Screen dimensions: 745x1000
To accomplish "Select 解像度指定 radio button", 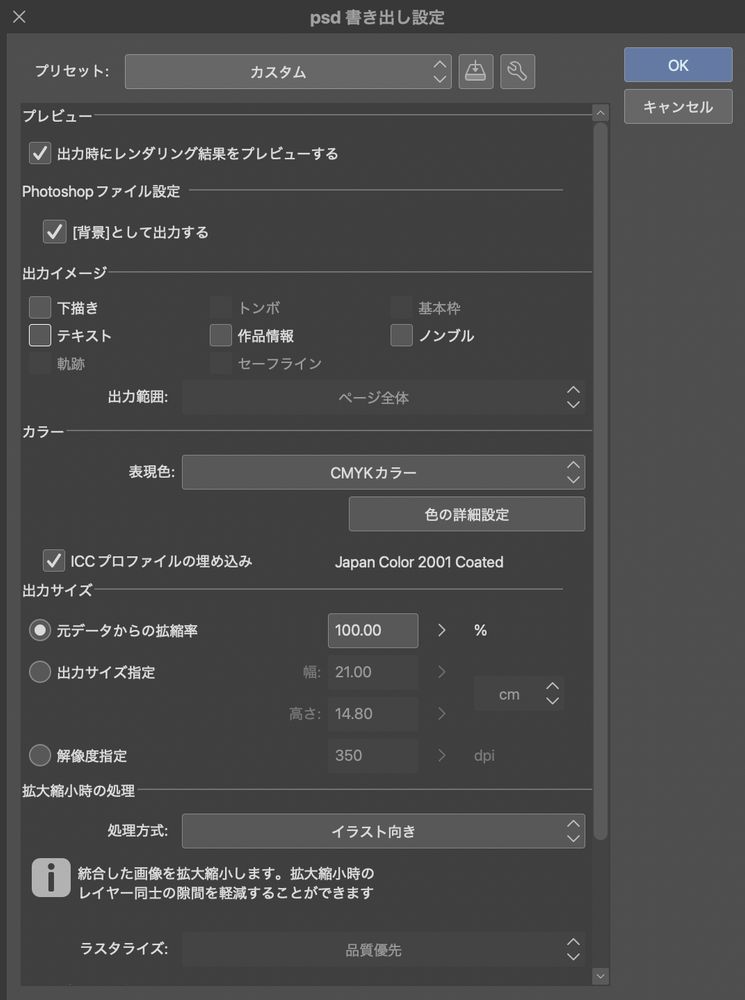I will pyautogui.click(x=40, y=756).
